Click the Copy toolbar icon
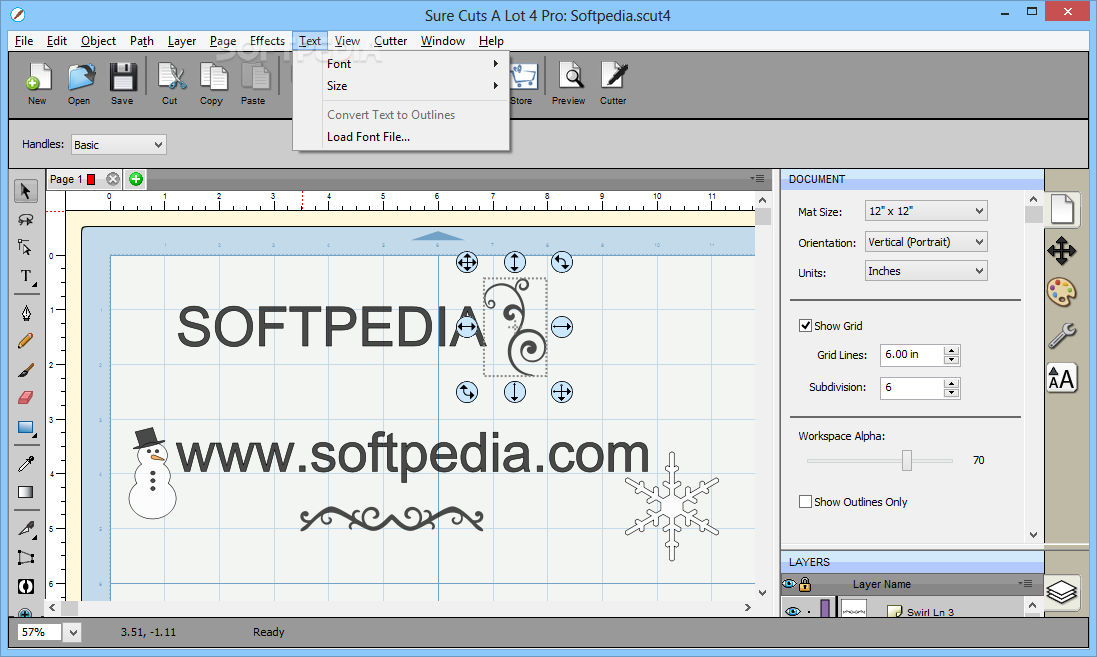The width and height of the screenshot is (1097, 657). [x=213, y=83]
